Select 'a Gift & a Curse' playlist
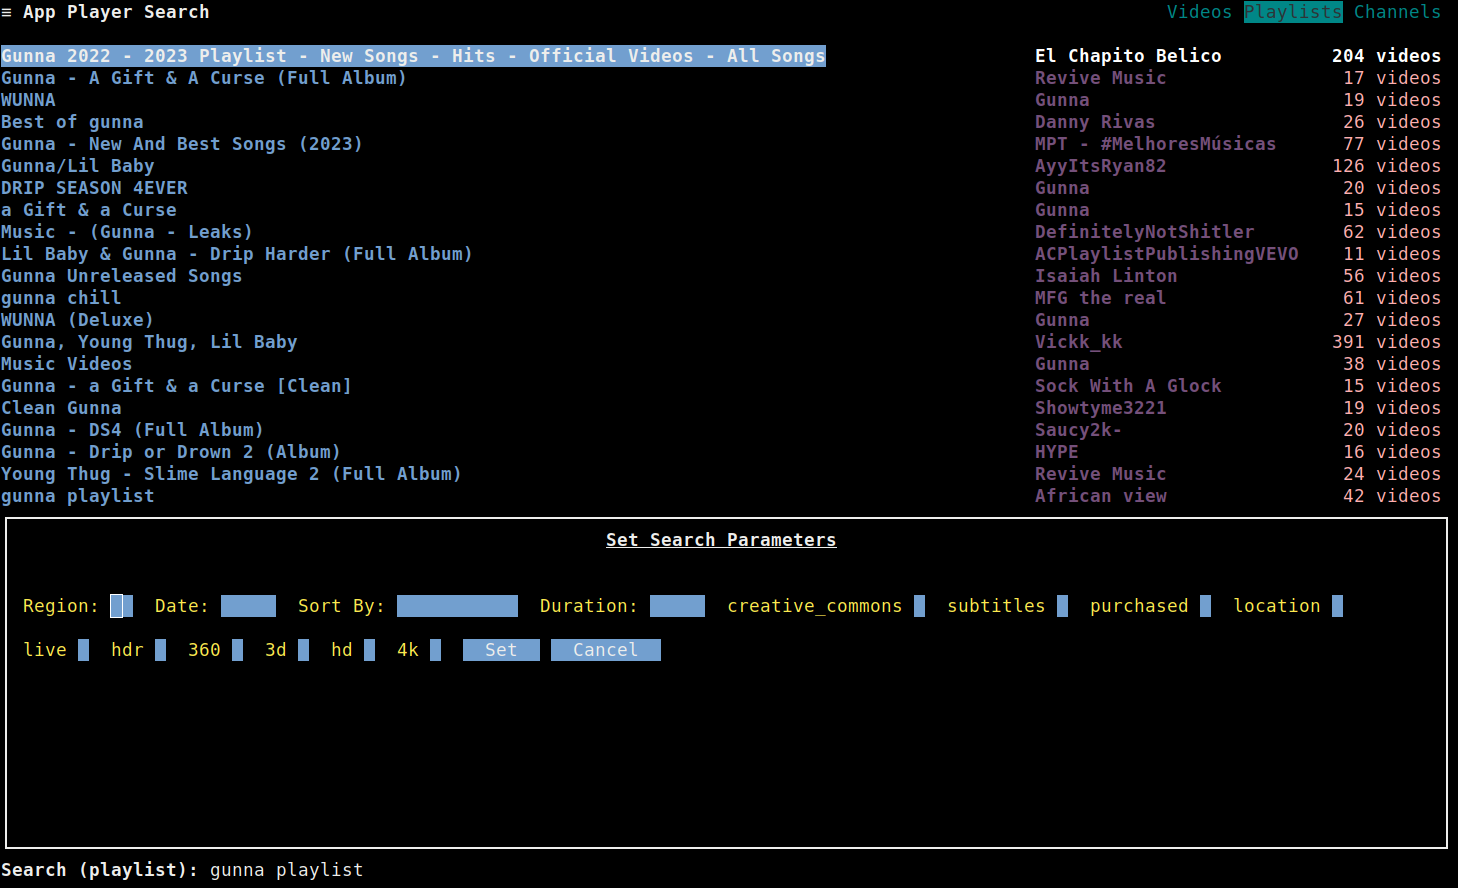The width and height of the screenshot is (1458, 888). click(89, 210)
